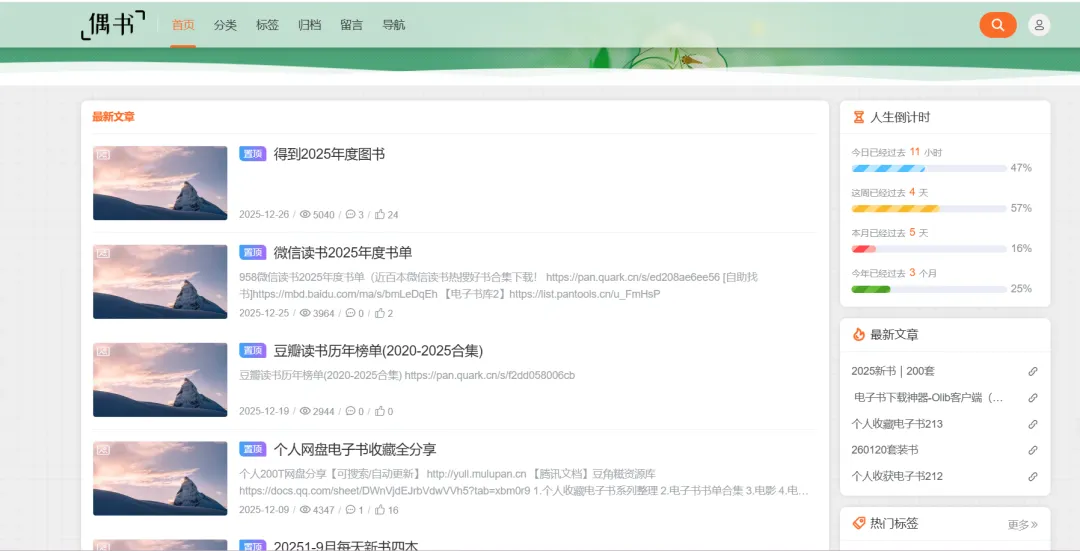Image resolution: width=1080 pixels, height=551 pixels.
Task: Open sidebar link 个人收藏电子书213
Action: tap(897, 424)
